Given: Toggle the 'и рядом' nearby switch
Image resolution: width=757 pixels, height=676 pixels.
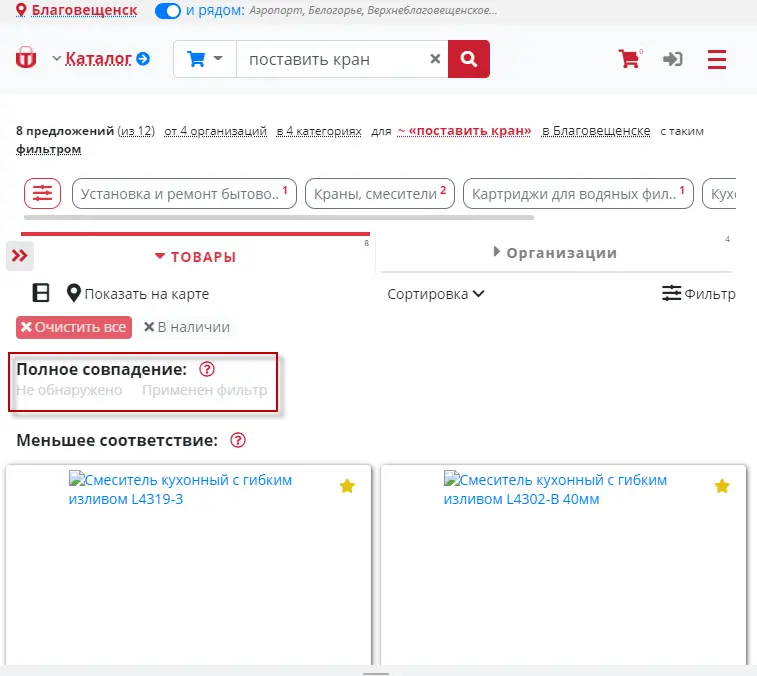Looking at the screenshot, I should pyautogui.click(x=168, y=11).
